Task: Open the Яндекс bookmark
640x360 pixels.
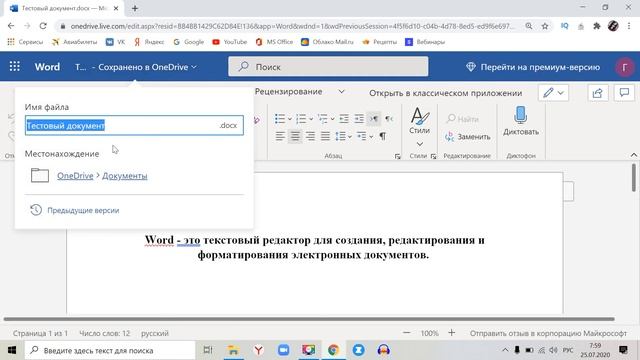Action: (x=149, y=42)
